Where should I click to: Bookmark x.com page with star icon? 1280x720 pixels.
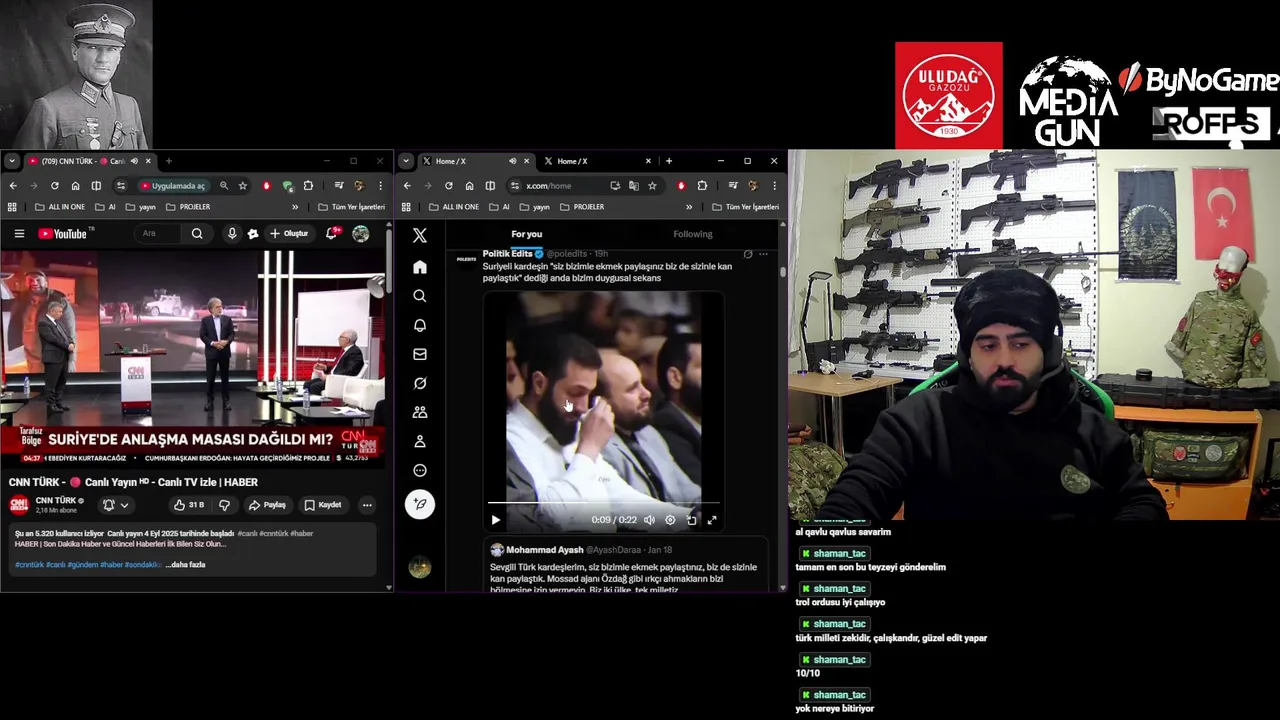(x=652, y=186)
